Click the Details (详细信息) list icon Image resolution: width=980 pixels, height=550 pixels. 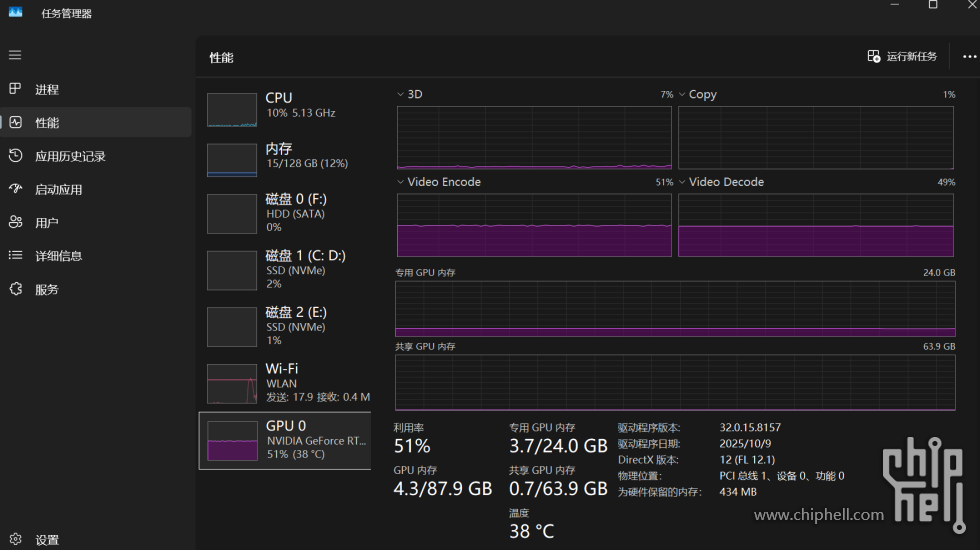point(15,256)
